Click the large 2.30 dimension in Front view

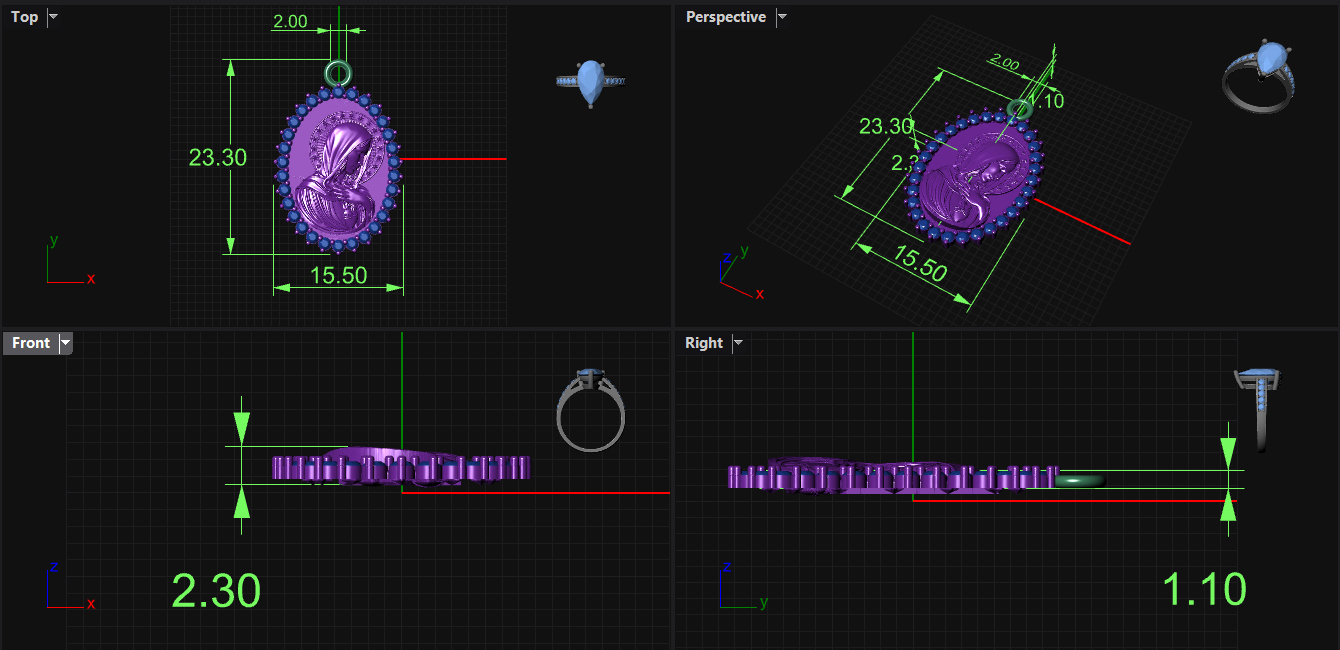216,591
